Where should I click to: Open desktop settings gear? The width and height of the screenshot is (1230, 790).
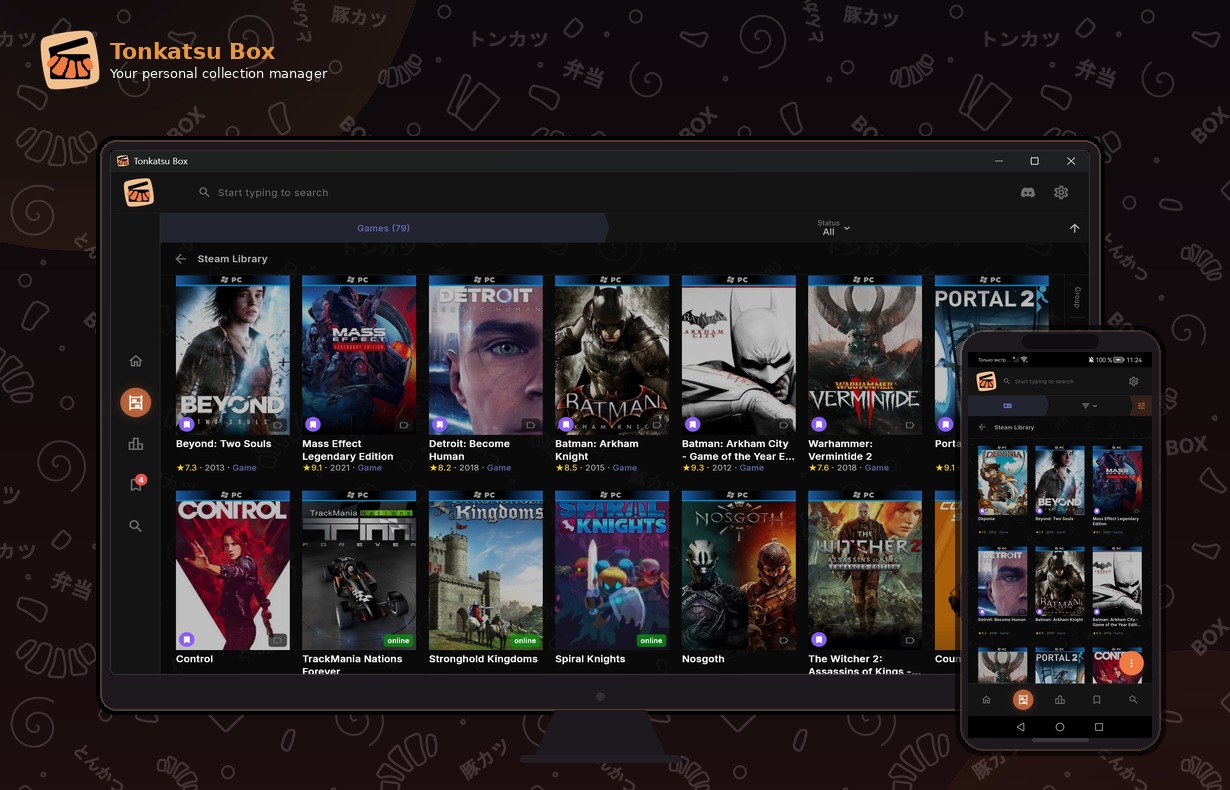coord(1061,193)
